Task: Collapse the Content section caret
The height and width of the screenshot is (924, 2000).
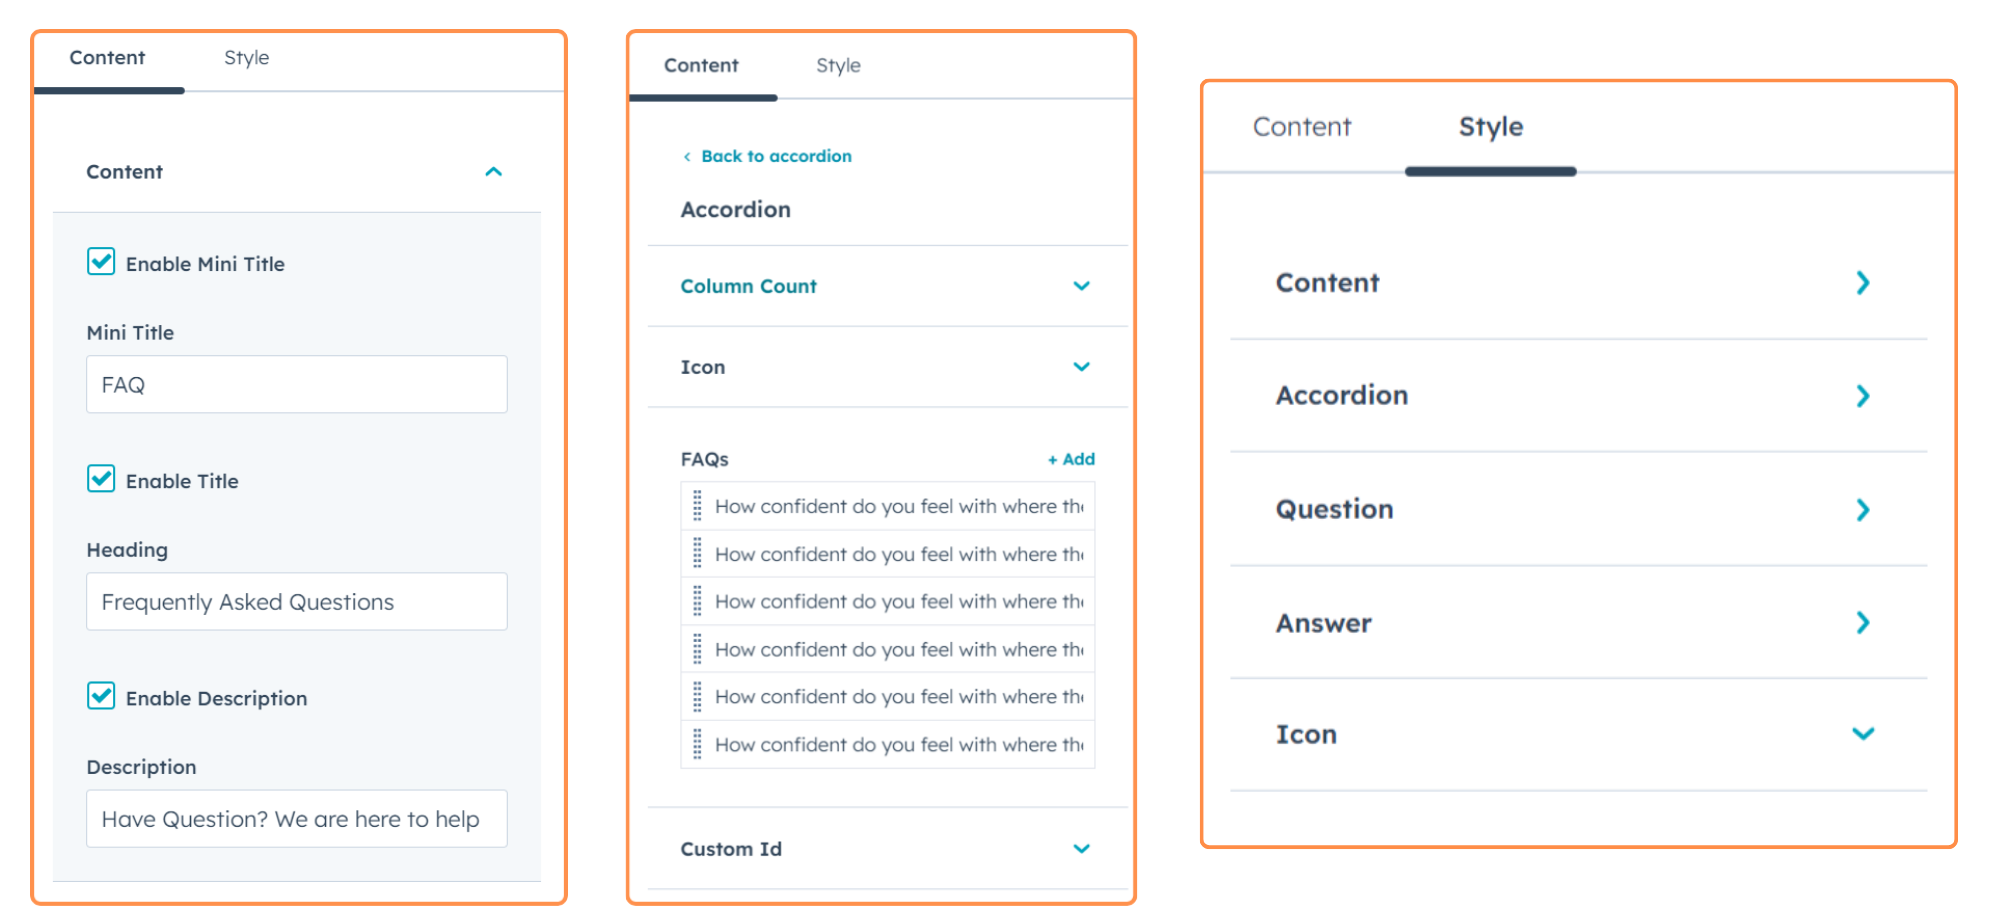Action: [x=493, y=172]
